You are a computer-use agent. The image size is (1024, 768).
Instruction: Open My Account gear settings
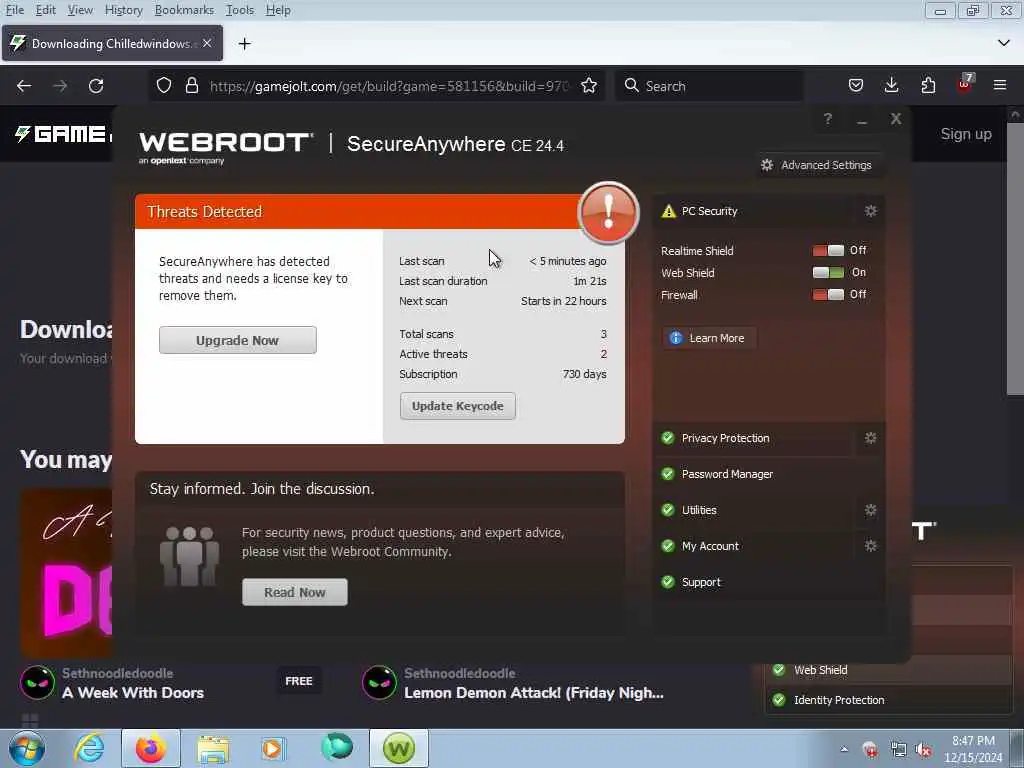[x=871, y=546]
